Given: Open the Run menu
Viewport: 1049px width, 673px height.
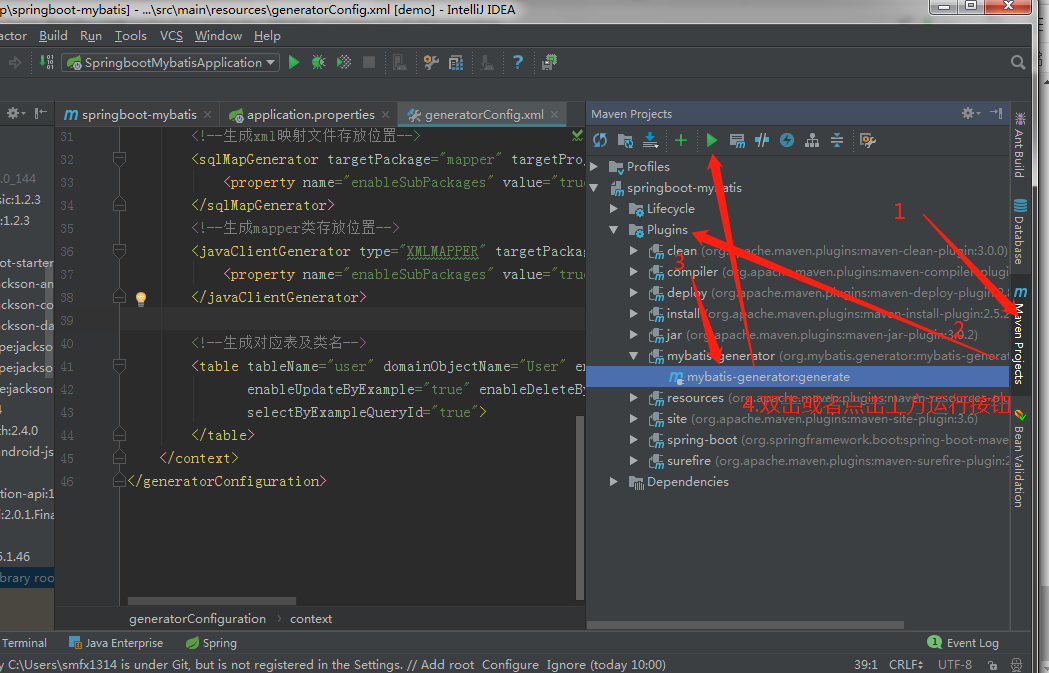Looking at the screenshot, I should pos(91,35).
